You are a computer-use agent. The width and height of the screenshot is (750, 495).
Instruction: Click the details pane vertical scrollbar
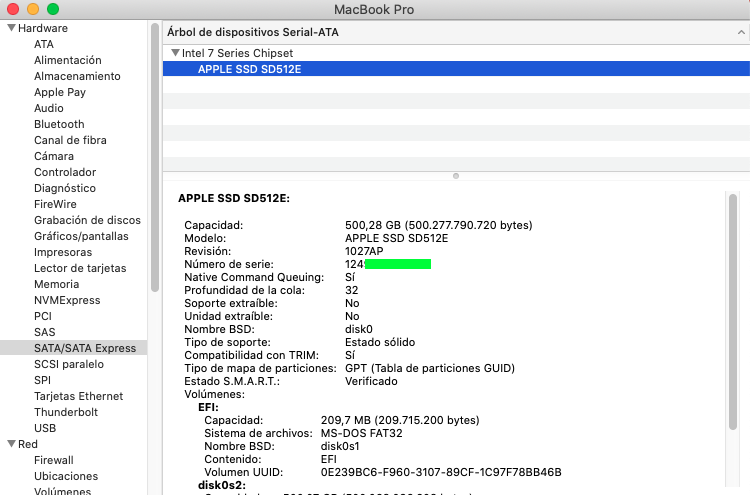tap(733, 311)
